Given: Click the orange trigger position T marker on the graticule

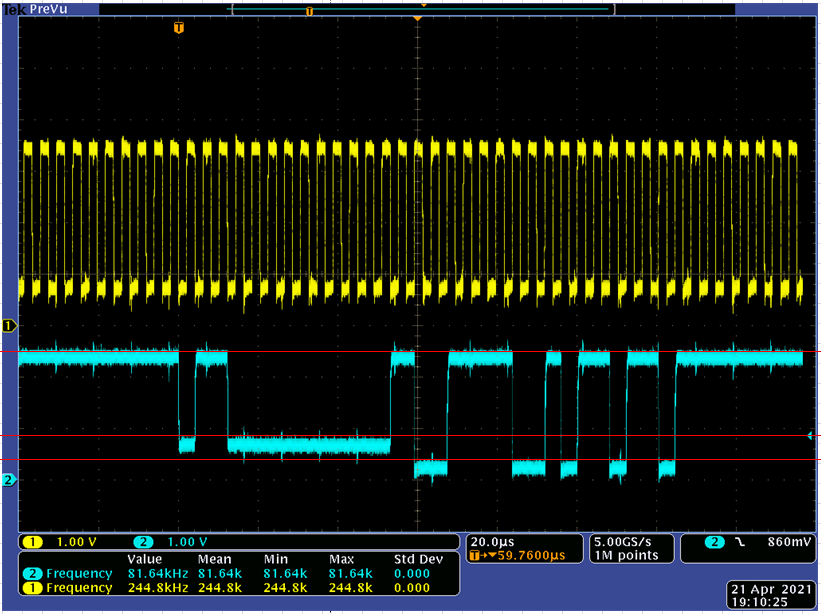Looking at the screenshot, I should (179, 28).
